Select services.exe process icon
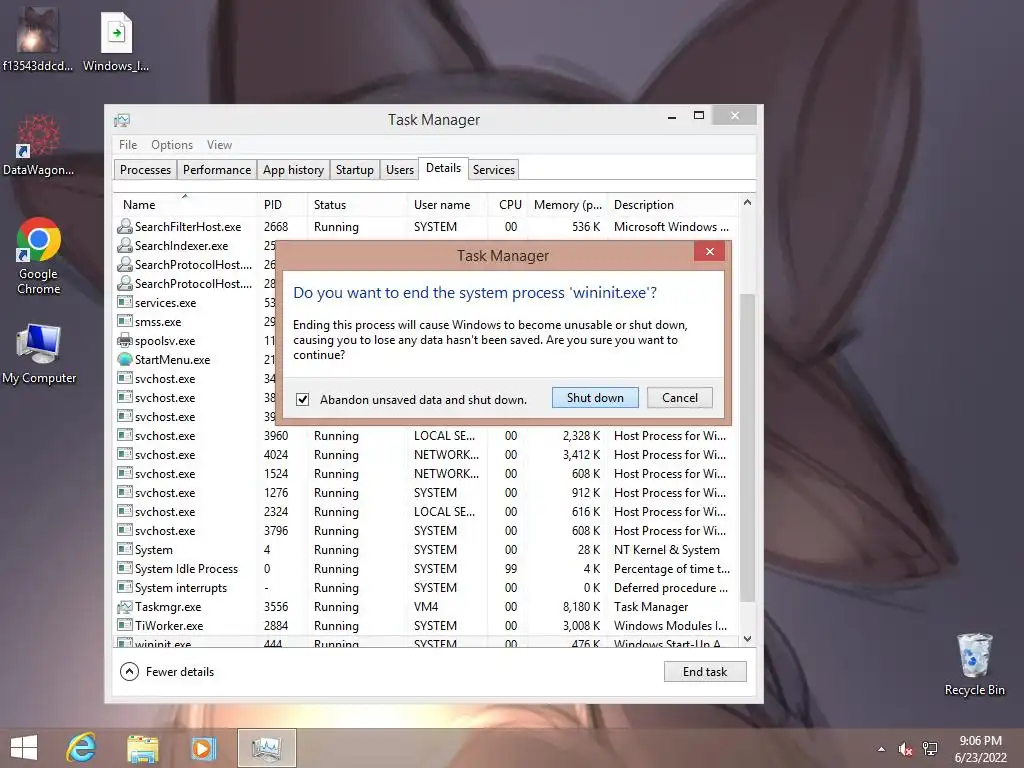The width and height of the screenshot is (1024, 768). click(125, 302)
